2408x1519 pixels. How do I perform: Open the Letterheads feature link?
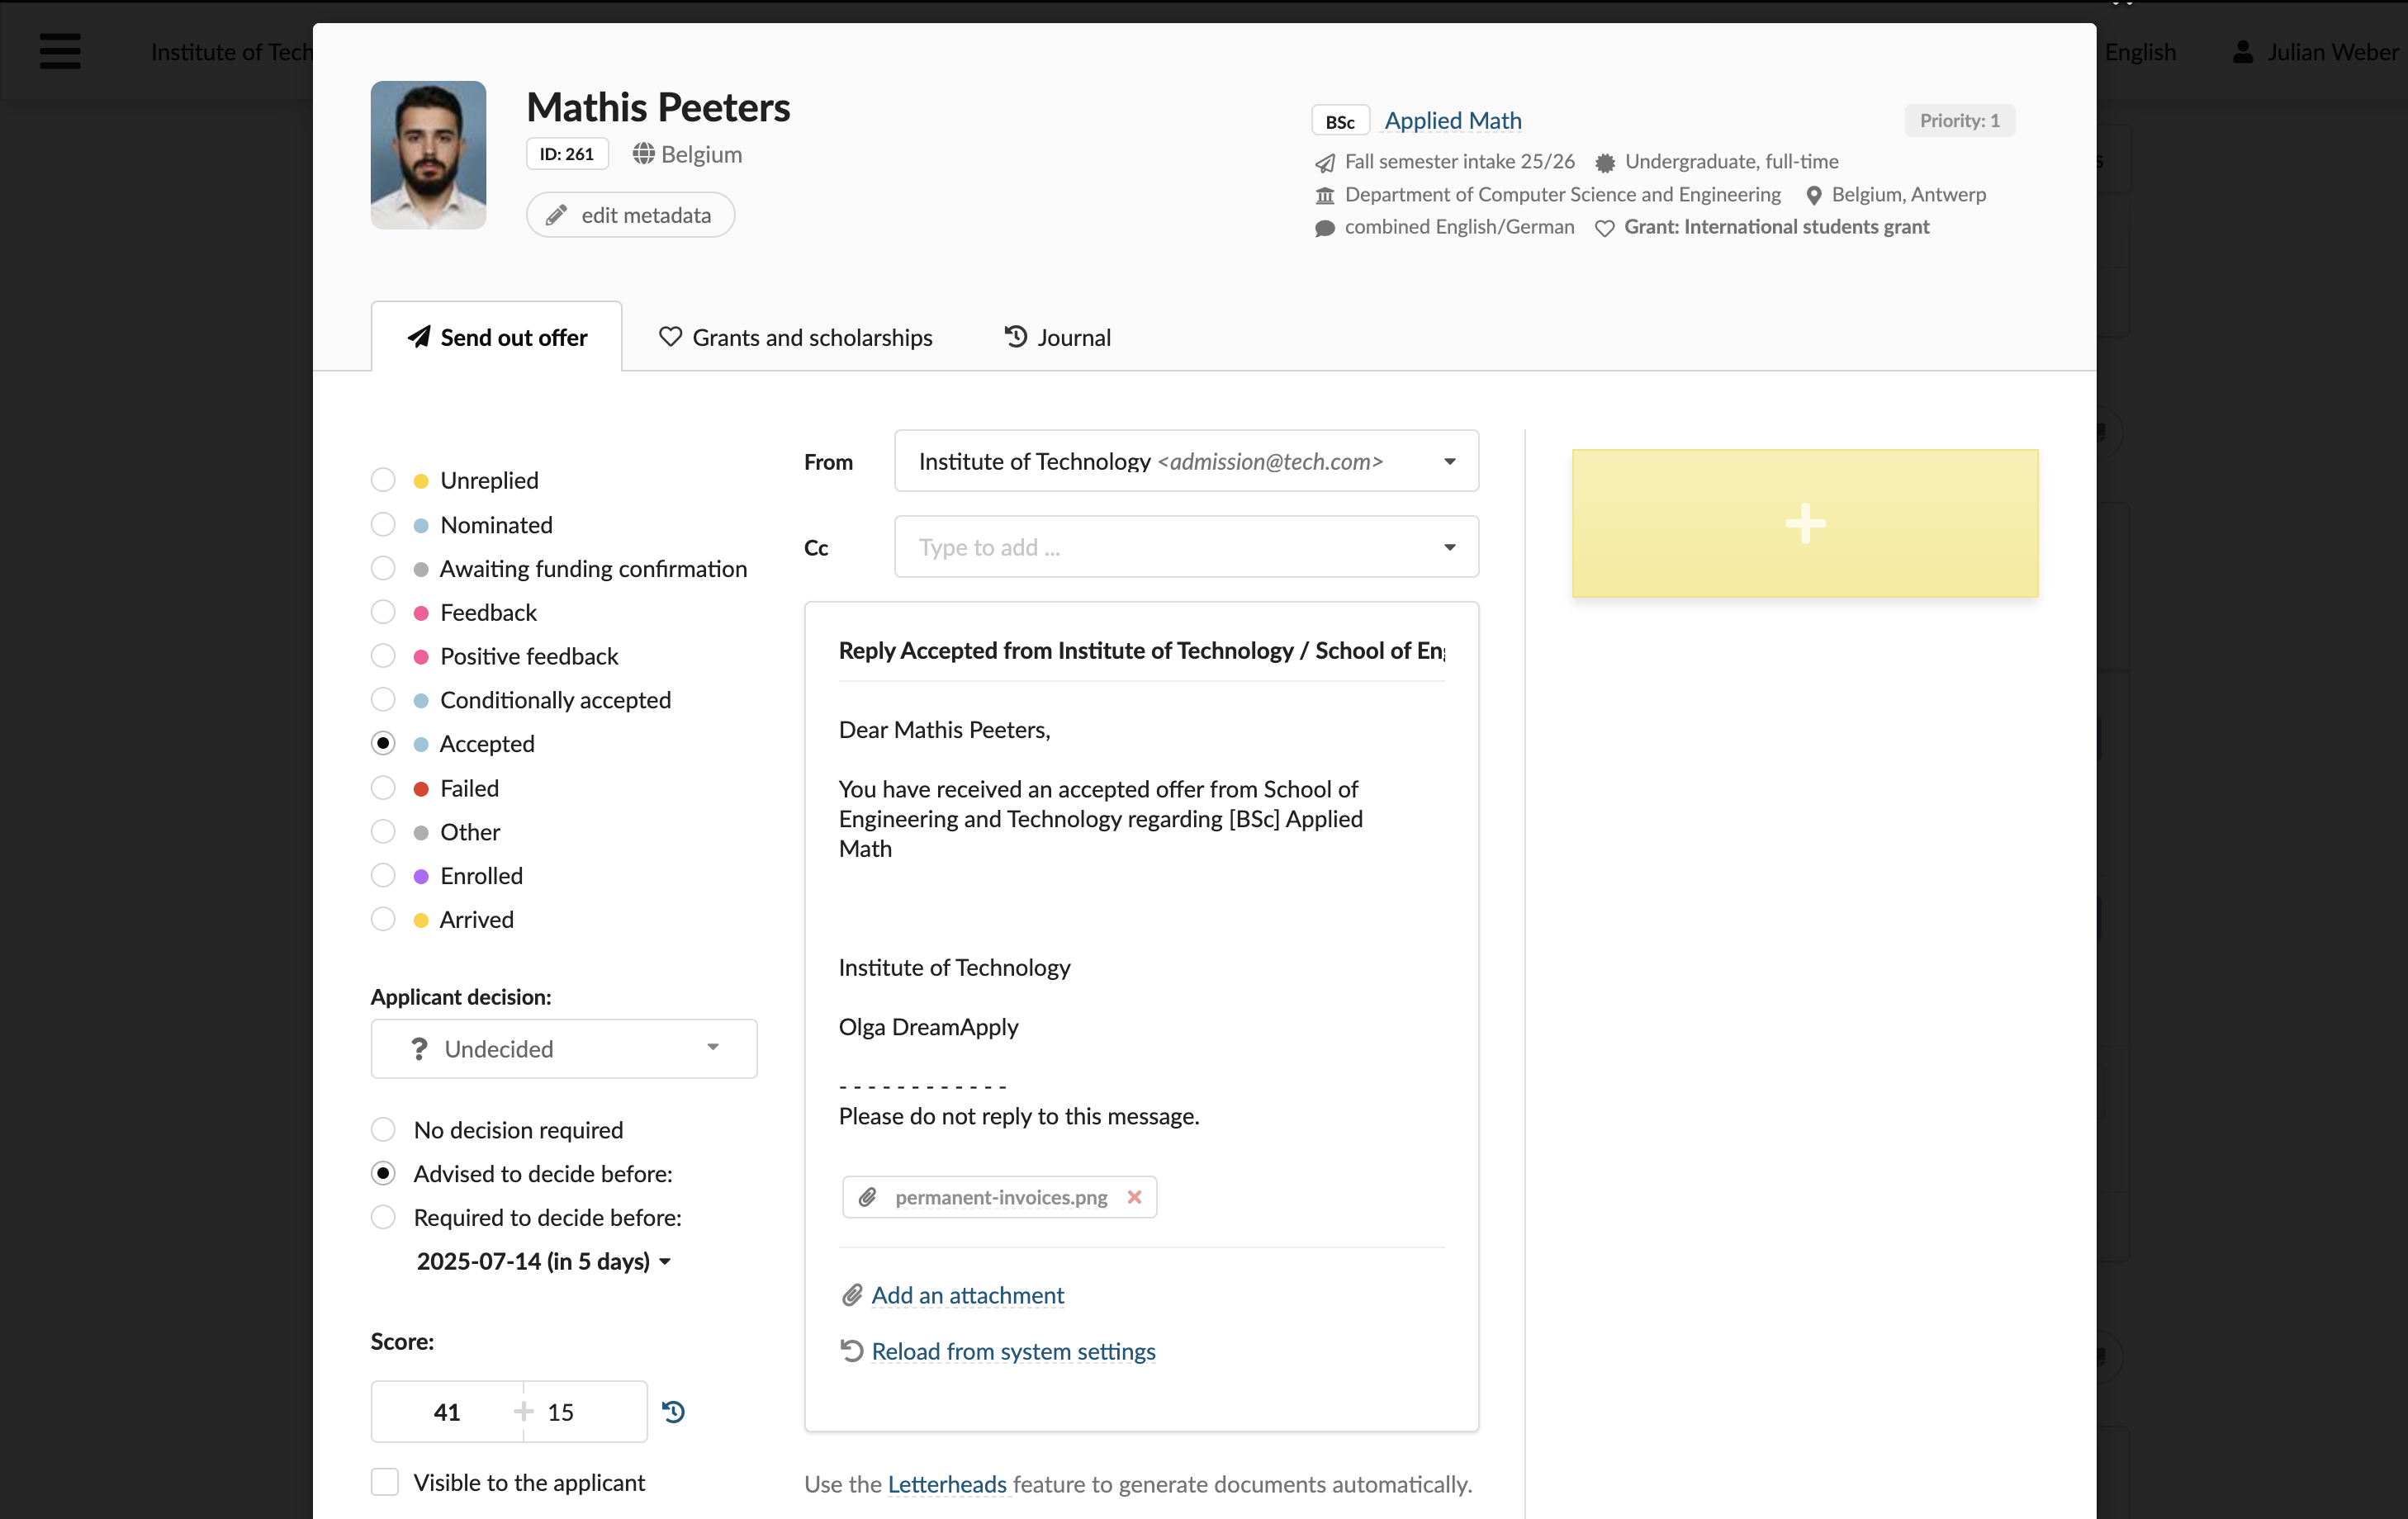(x=947, y=1484)
